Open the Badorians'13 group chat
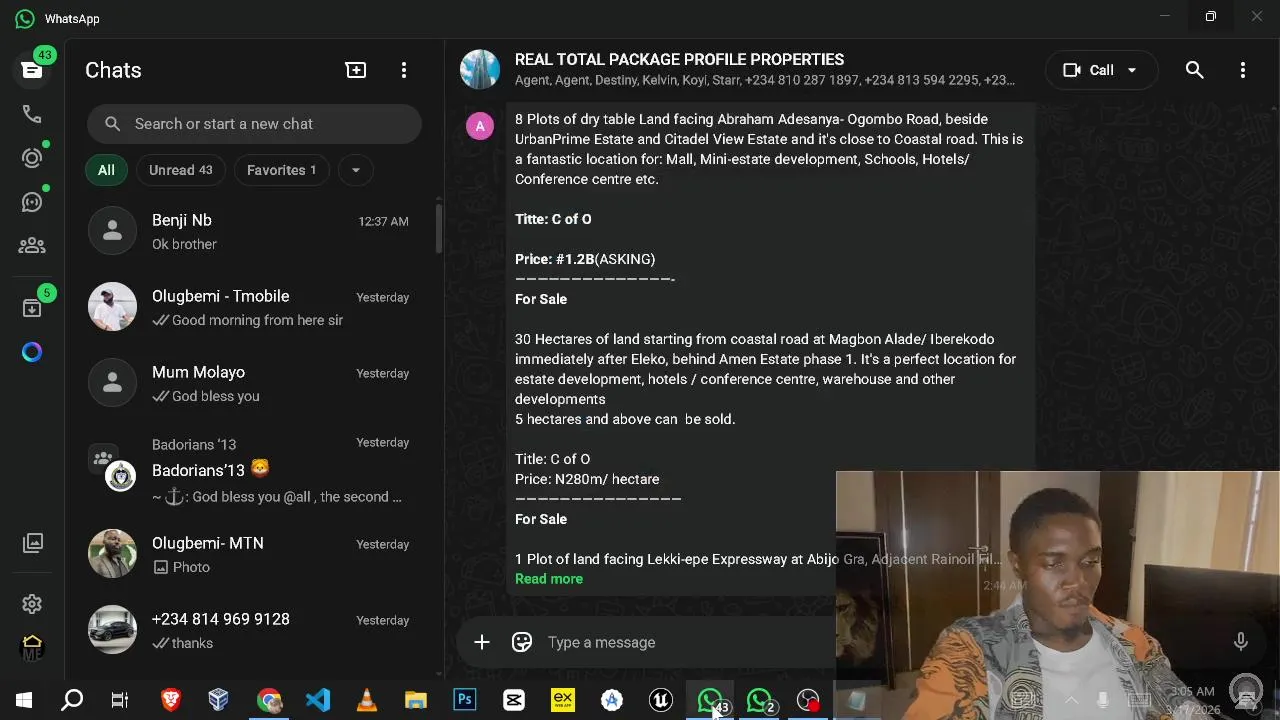Viewport: 1280px width, 720px height. point(250,469)
